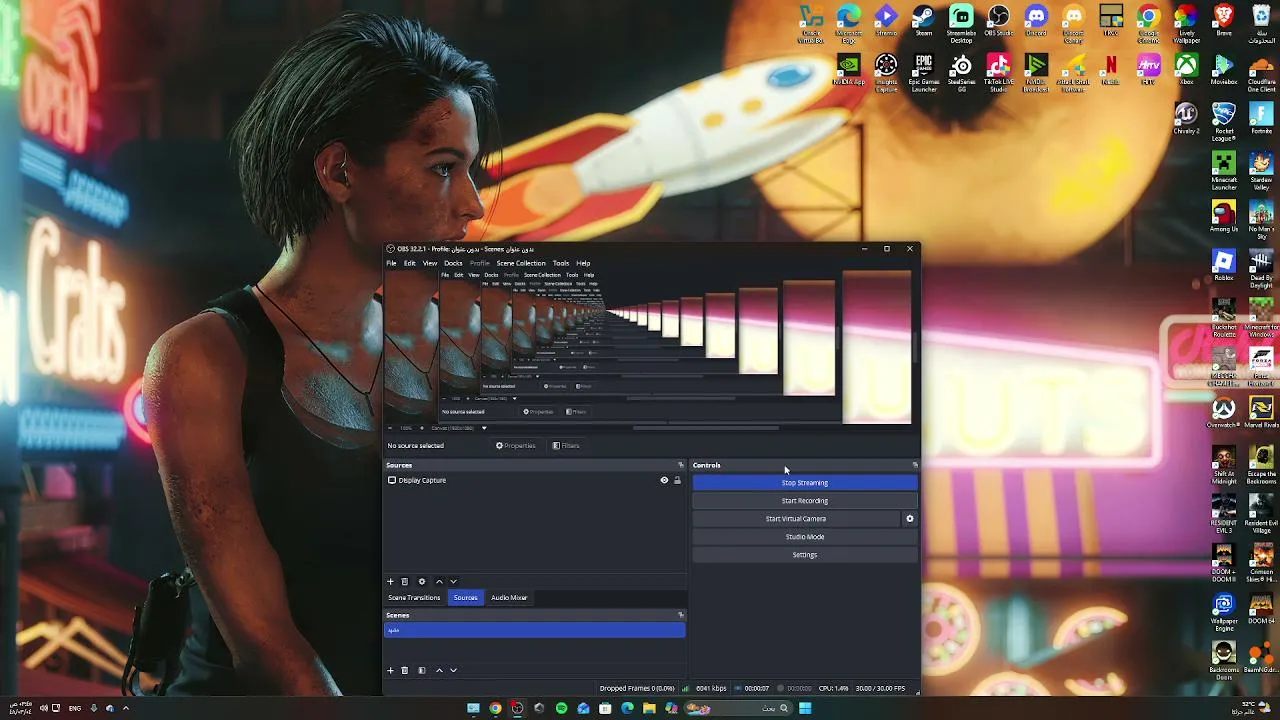Open scene filters icon in Scenes toolbar
The height and width of the screenshot is (720, 1280).
coord(422,671)
